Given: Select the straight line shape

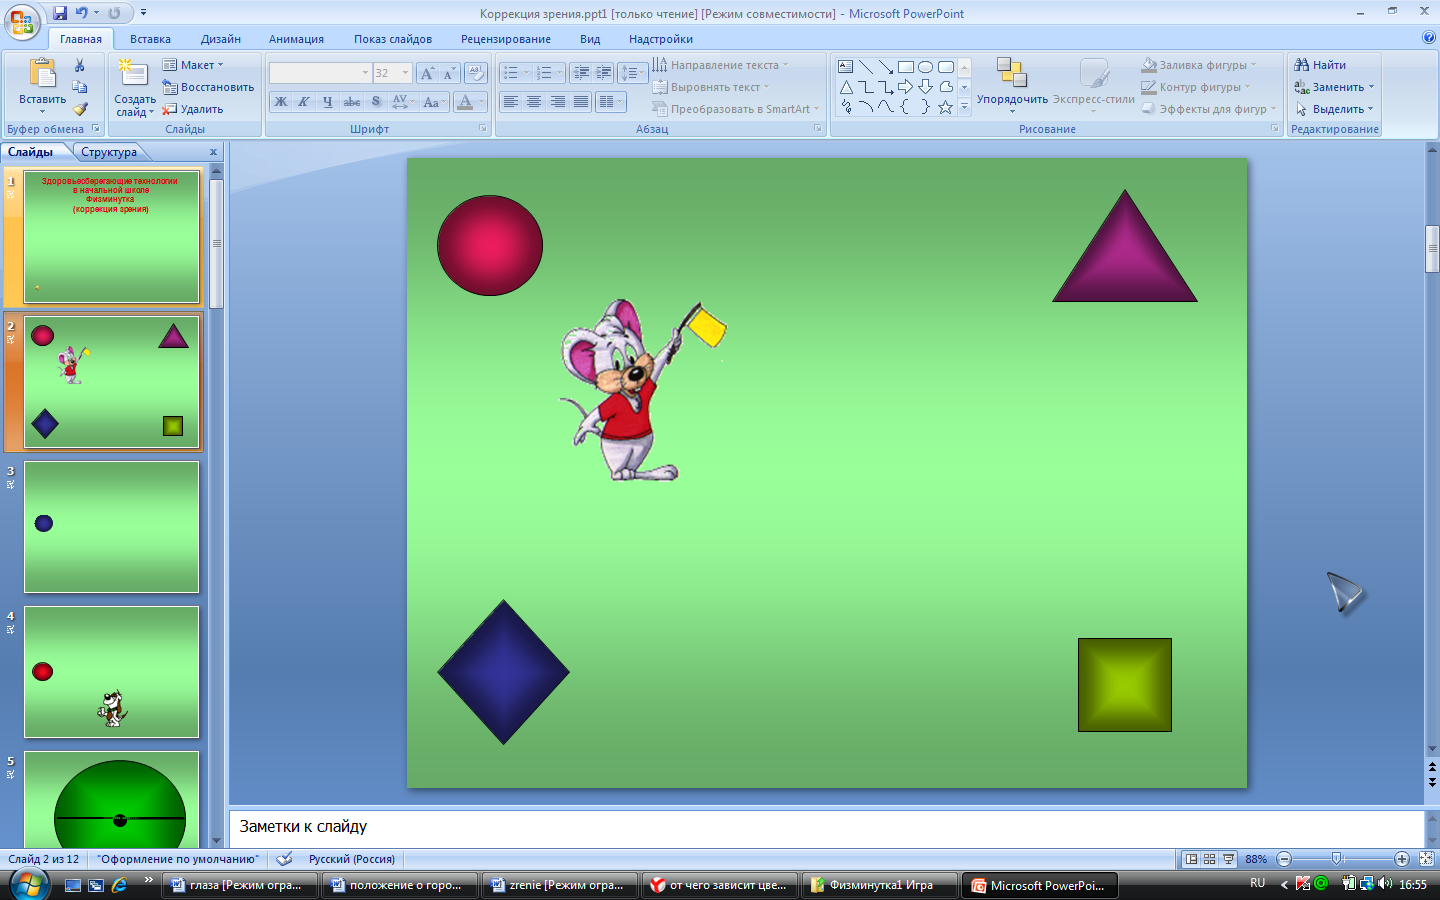Looking at the screenshot, I should click(x=866, y=67).
